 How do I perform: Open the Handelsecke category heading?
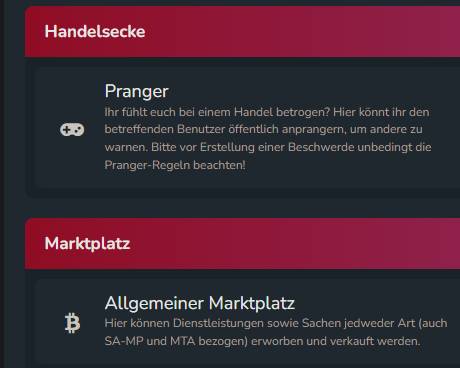coord(95,32)
